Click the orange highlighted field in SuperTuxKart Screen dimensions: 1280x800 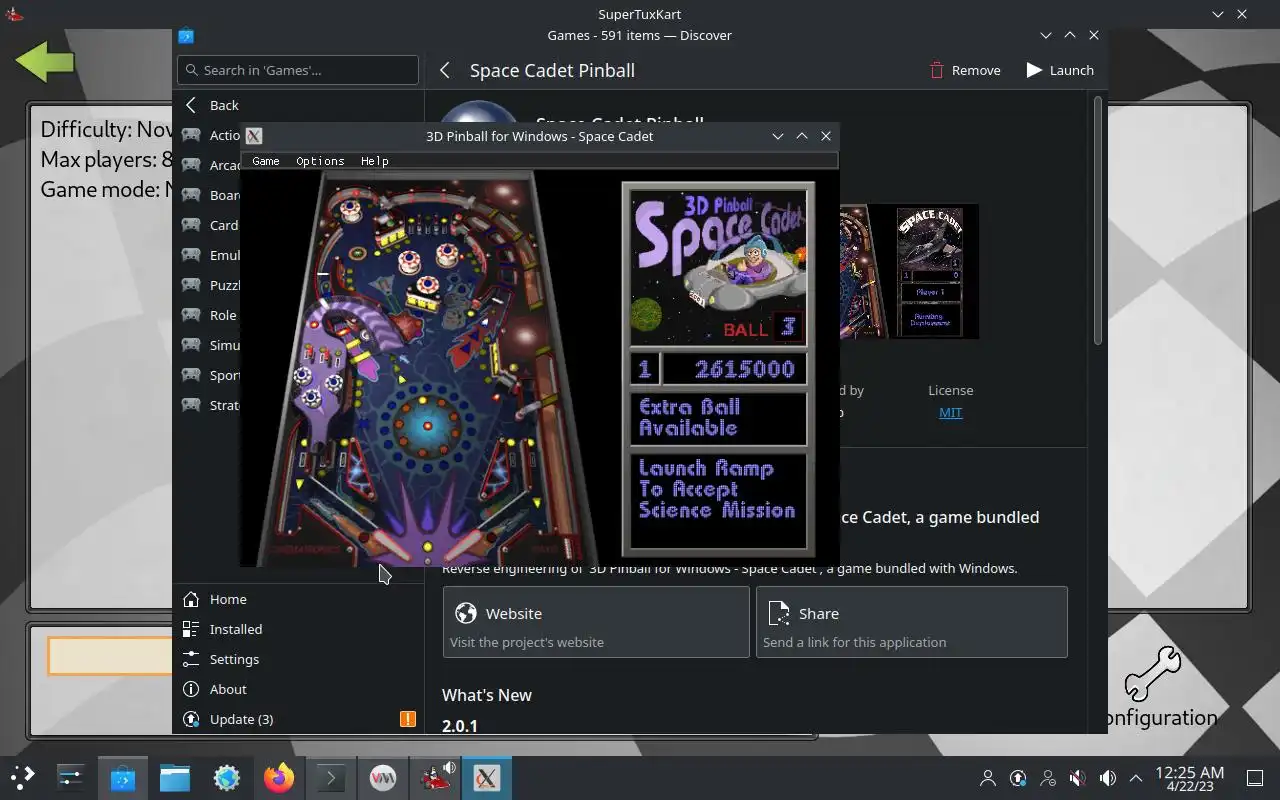point(110,656)
